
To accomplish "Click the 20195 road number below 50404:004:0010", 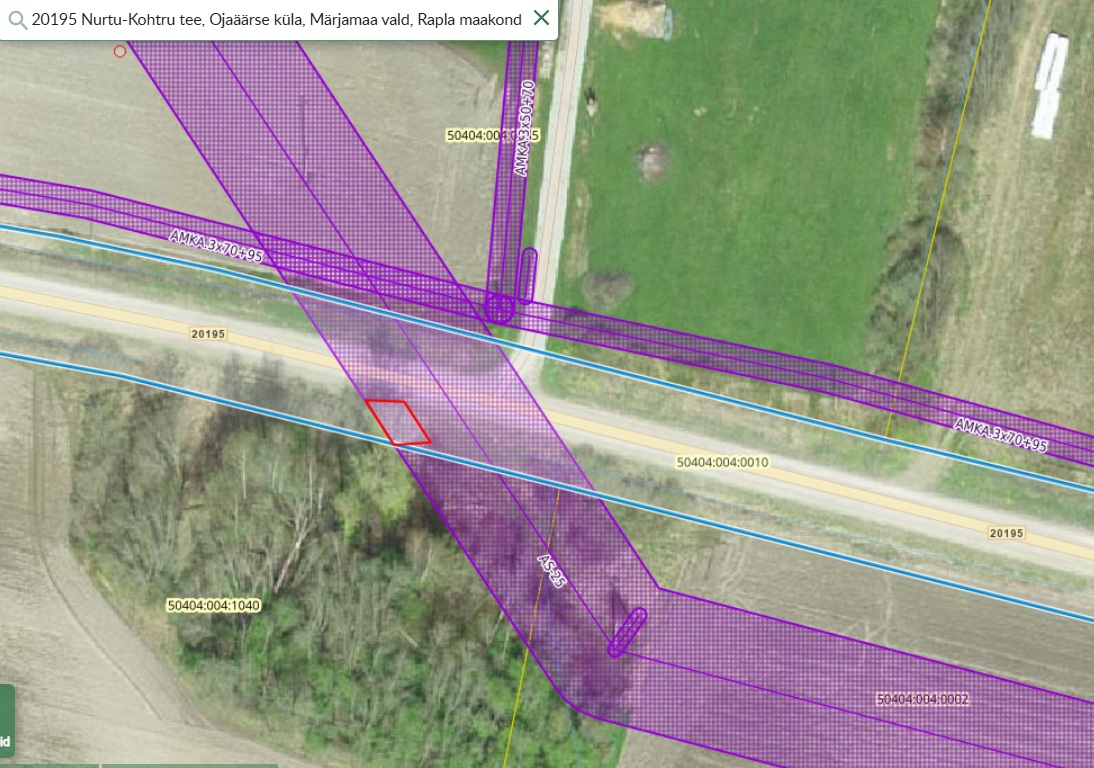I will coord(1005,533).
